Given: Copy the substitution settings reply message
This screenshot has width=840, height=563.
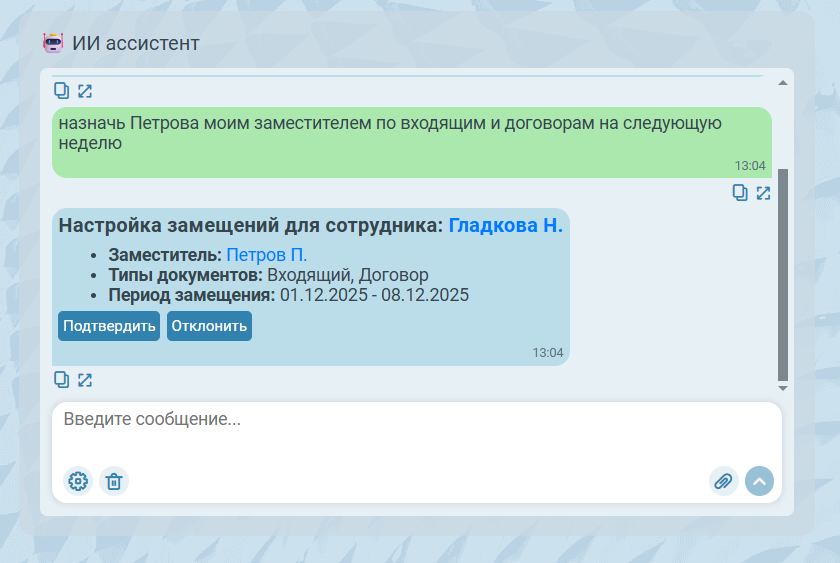Looking at the screenshot, I should coord(62,379).
